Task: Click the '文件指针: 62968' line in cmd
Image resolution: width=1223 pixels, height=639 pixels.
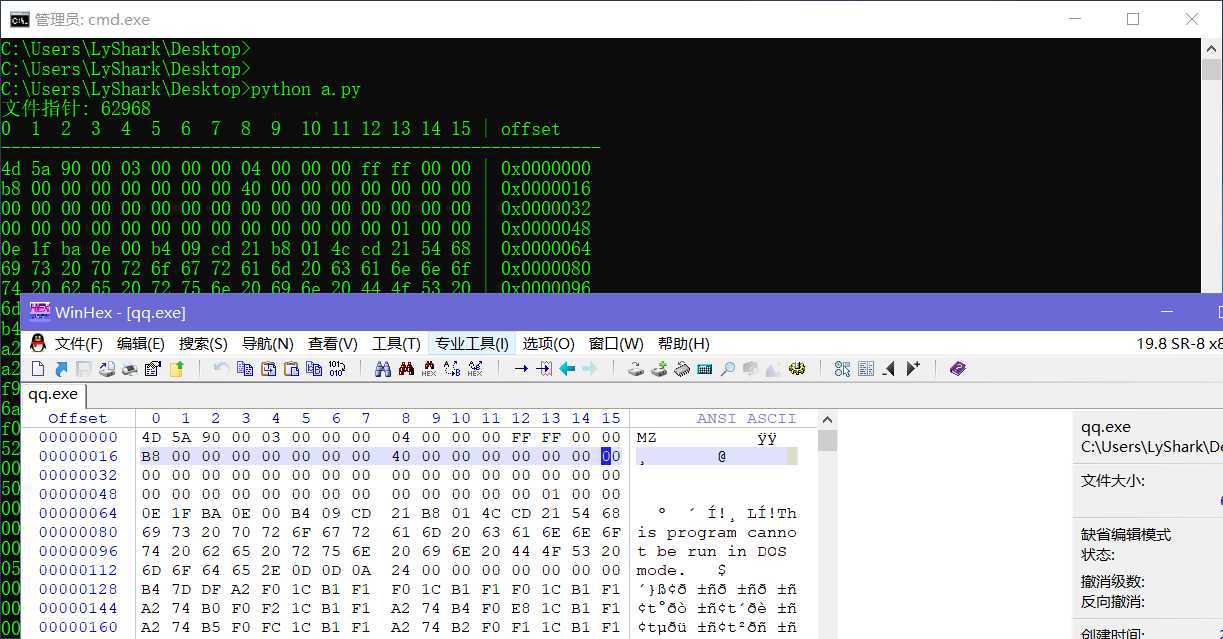Action: [x=76, y=108]
